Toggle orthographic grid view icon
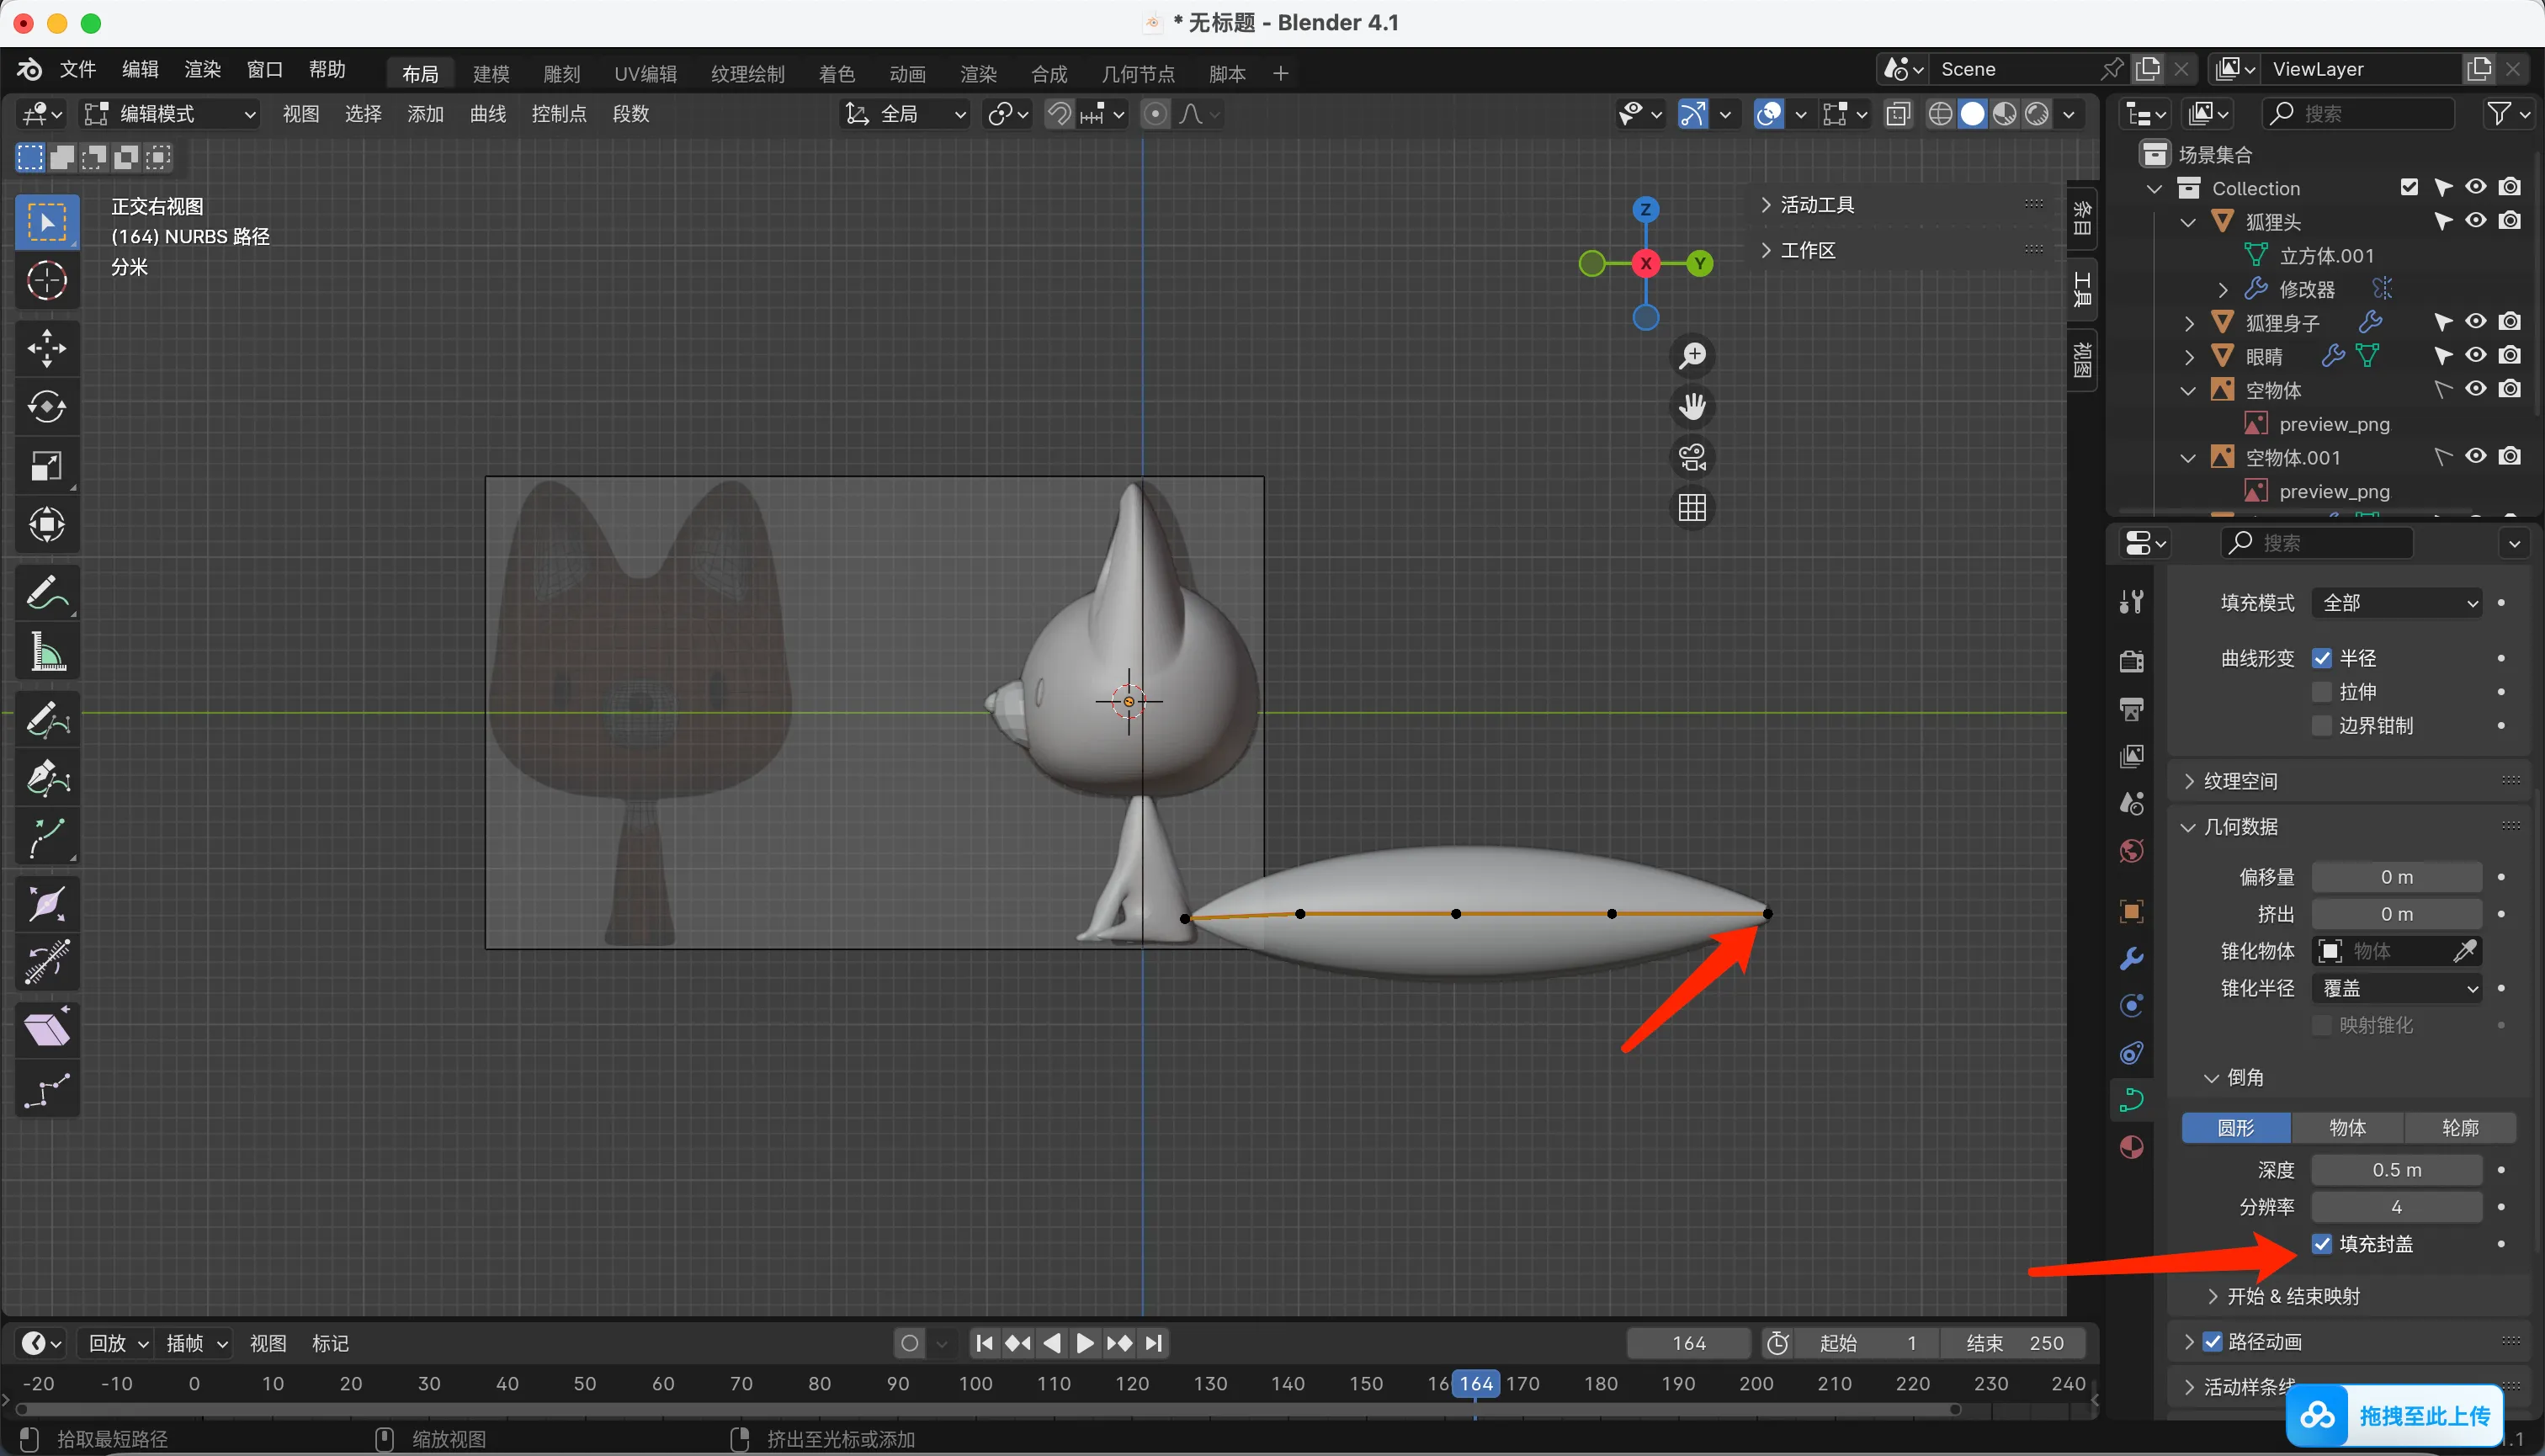This screenshot has width=2545, height=1456. click(x=1692, y=508)
